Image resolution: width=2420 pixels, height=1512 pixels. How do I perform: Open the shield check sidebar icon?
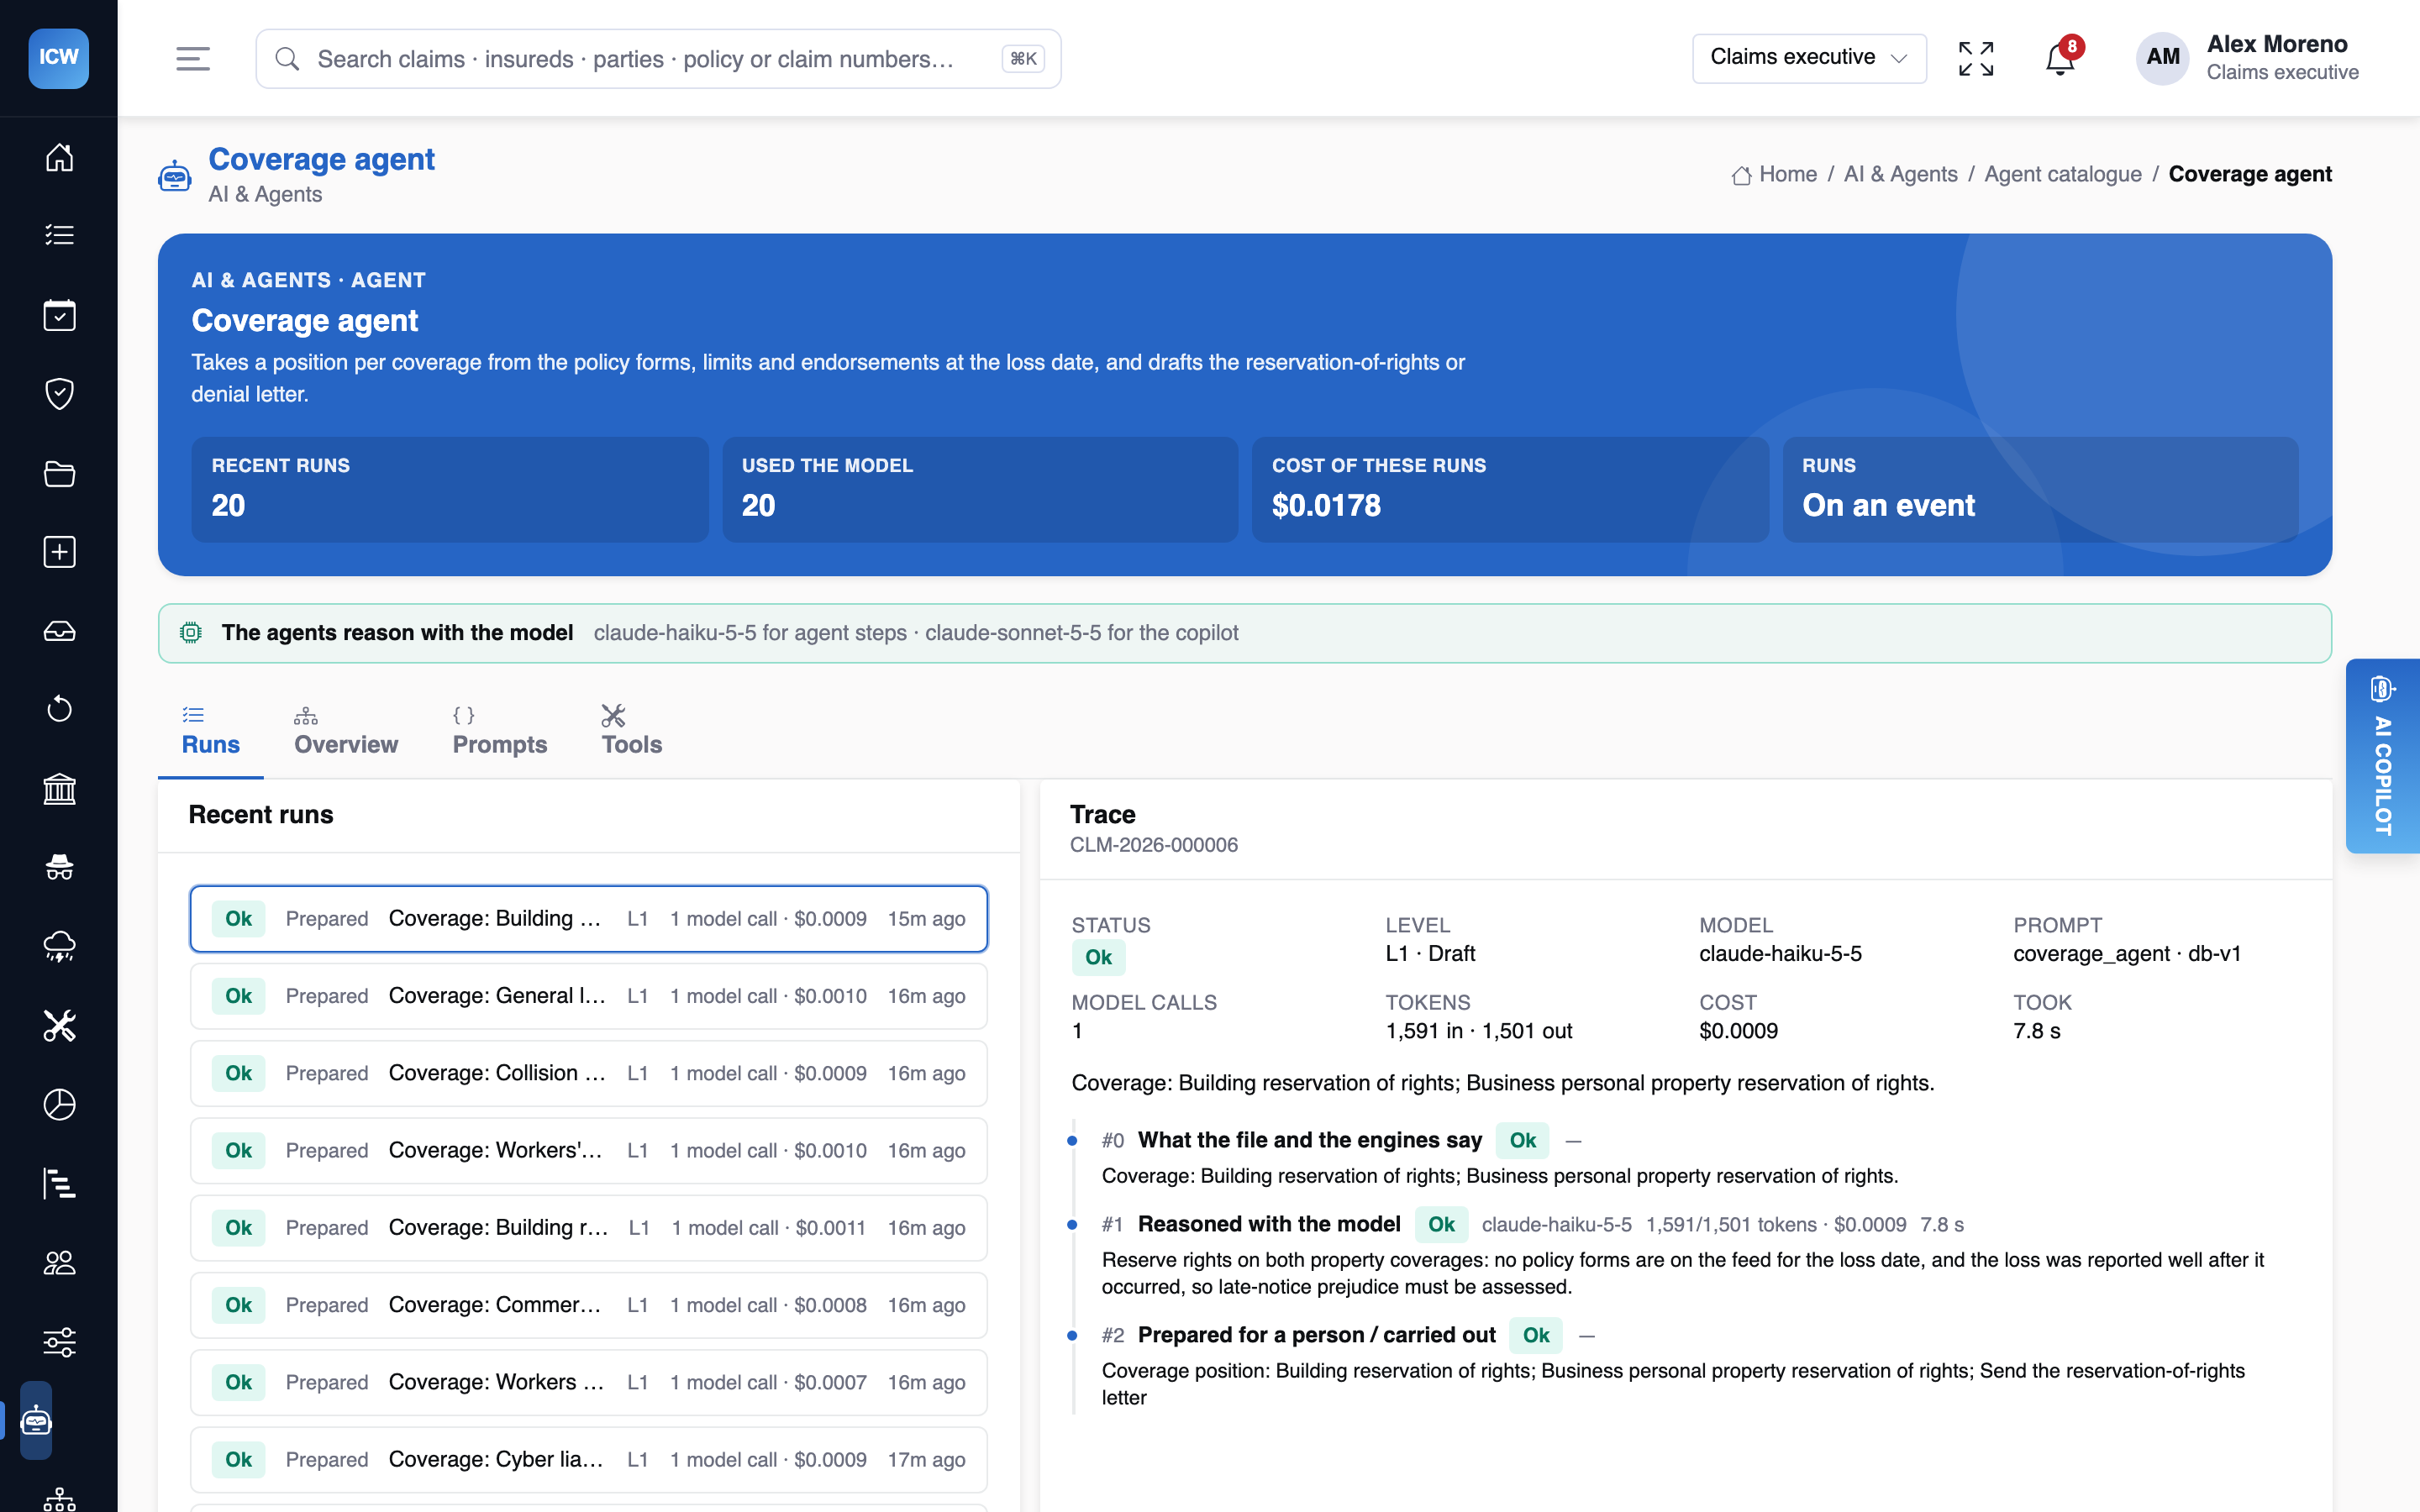tap(59, 393)
